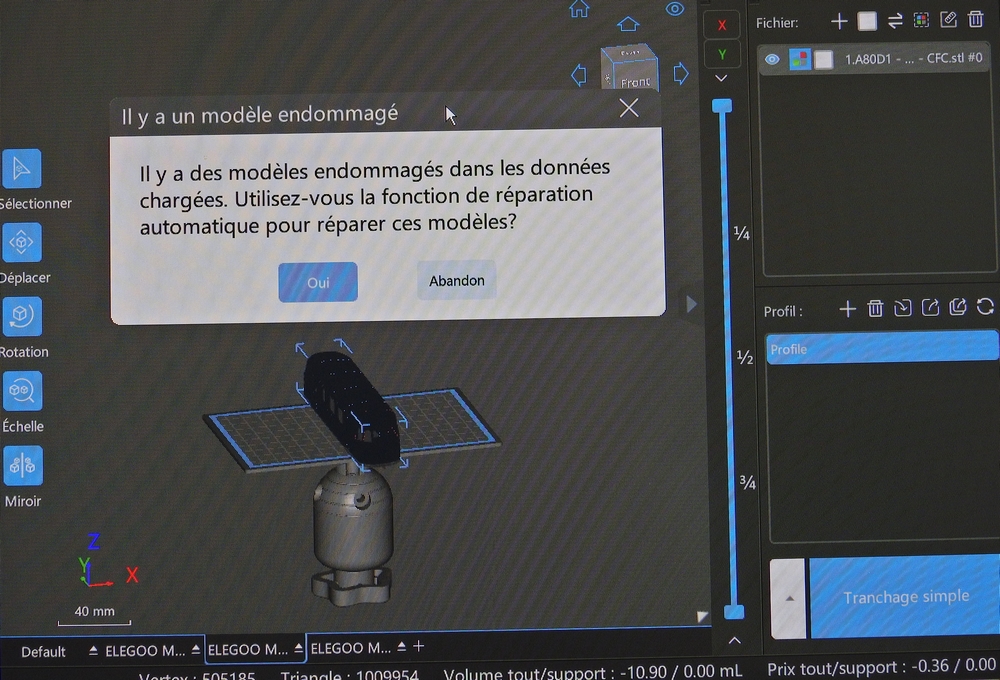Click the swap arrows icon in Fichier toolbar
This screenshot has height=680, width=1000.
click(x=895, y=21)
